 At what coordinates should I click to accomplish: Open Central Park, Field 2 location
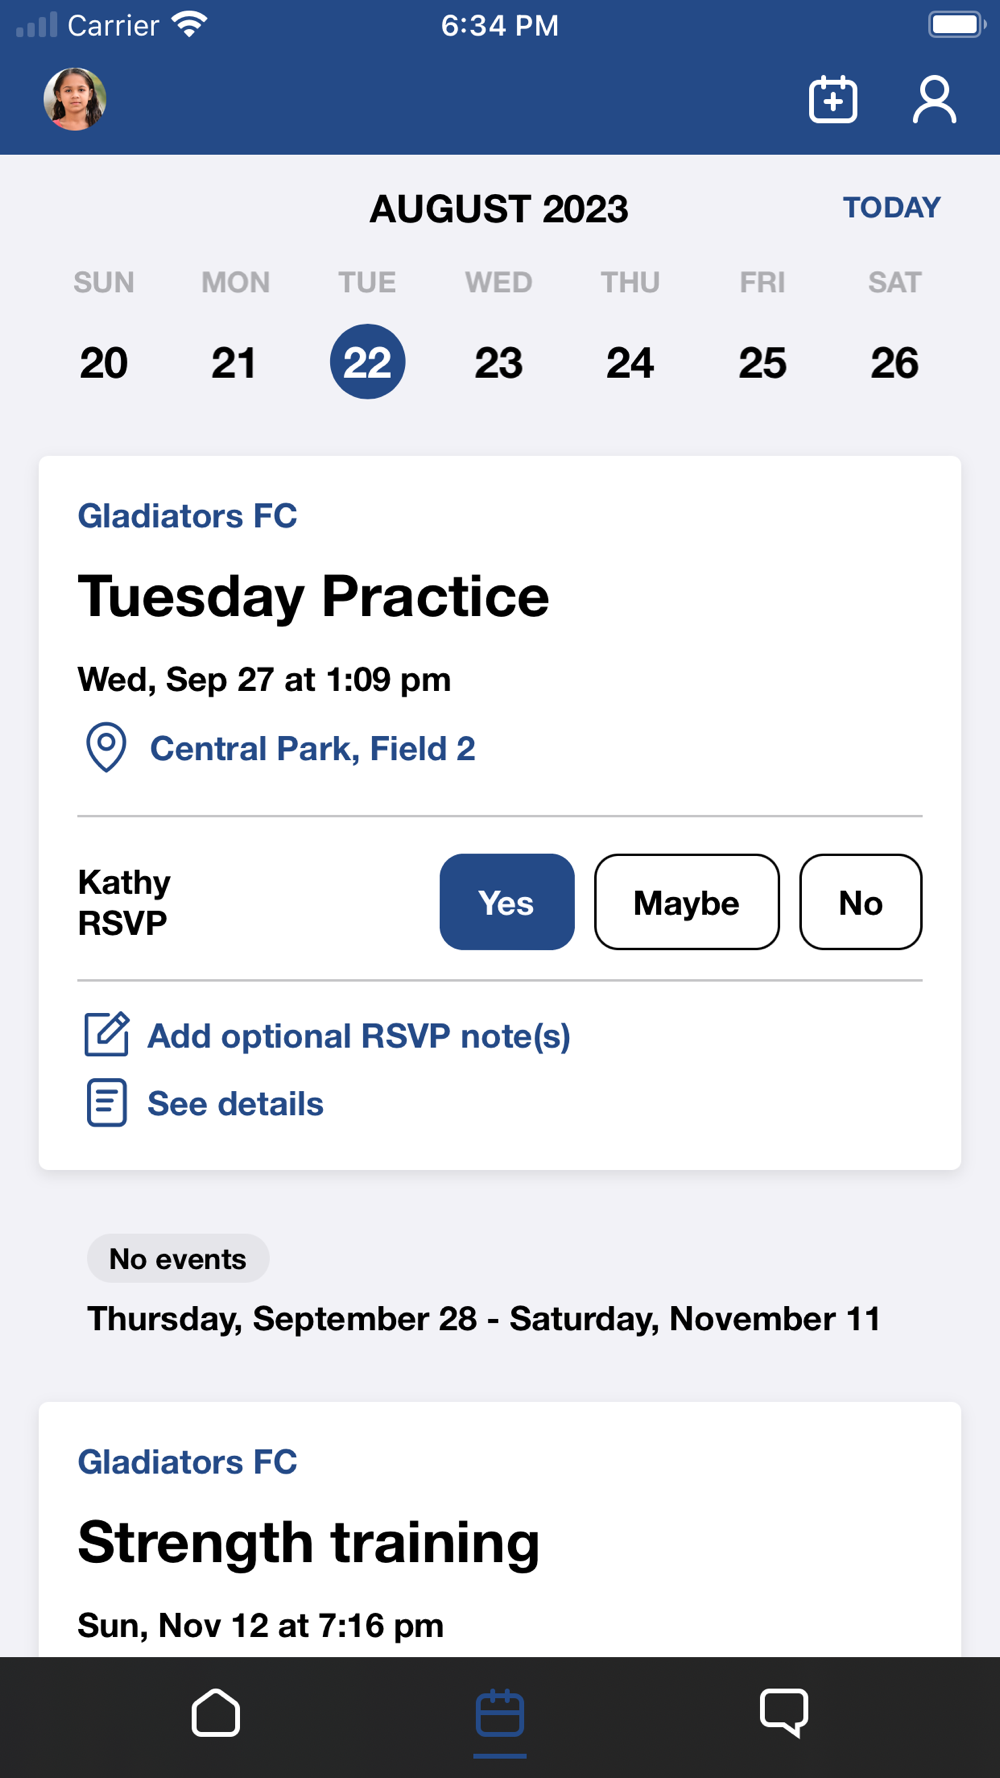click(312, 749)
